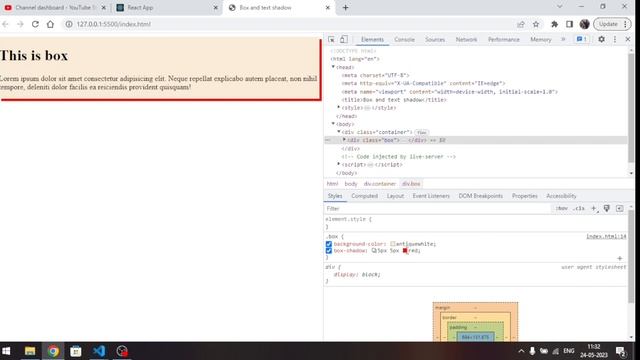Open DevTools settings gear
The width and height of the screenshot is (640, 360).
[601, 39]
